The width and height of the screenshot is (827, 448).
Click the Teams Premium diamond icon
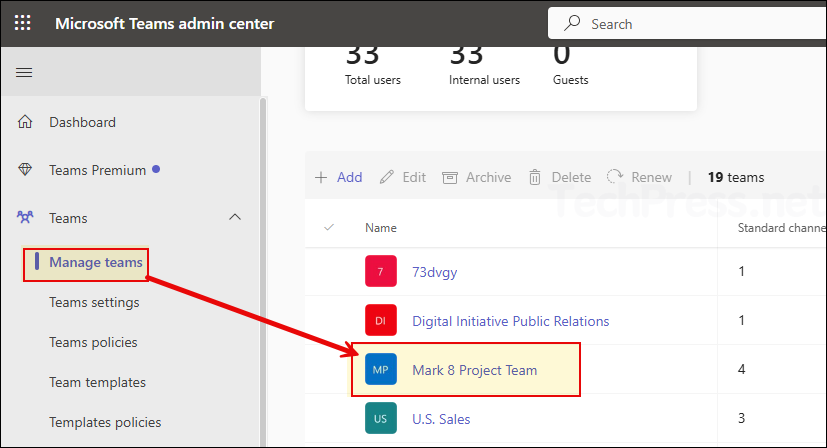coord(25,170)
